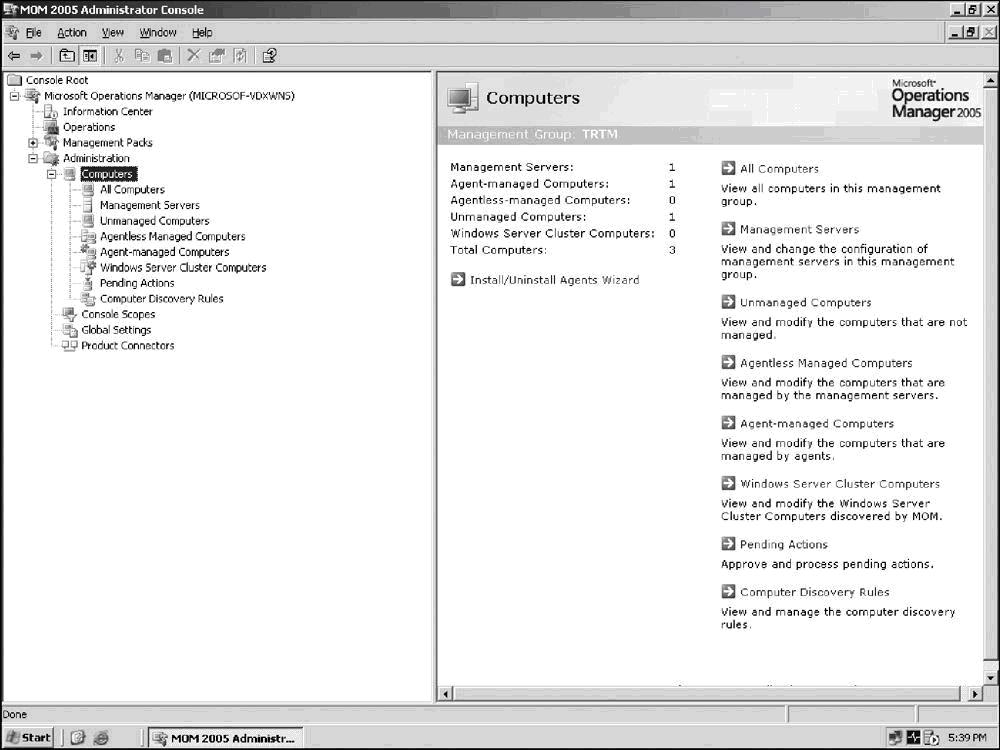The width and height of the screenshot is (1000, 750).
Task: Click the Global Settings tree icon
Action: pos(70,330)
